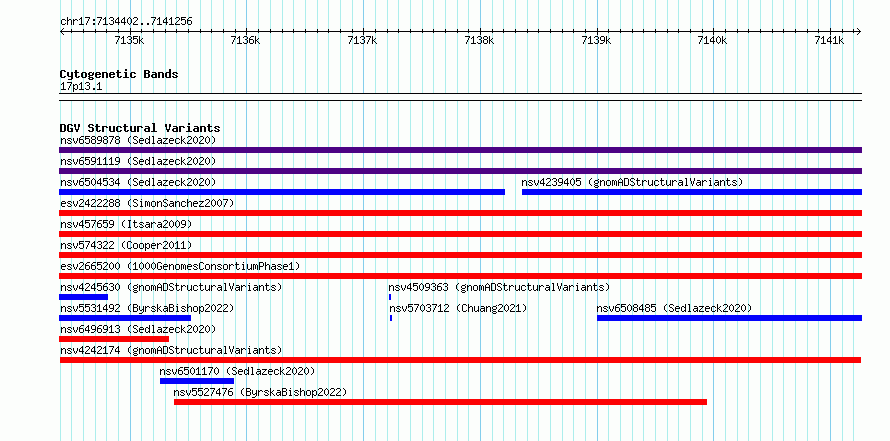
Task: Click the nsv457659 (Itsara2009) label
Action: coord(126,224)
